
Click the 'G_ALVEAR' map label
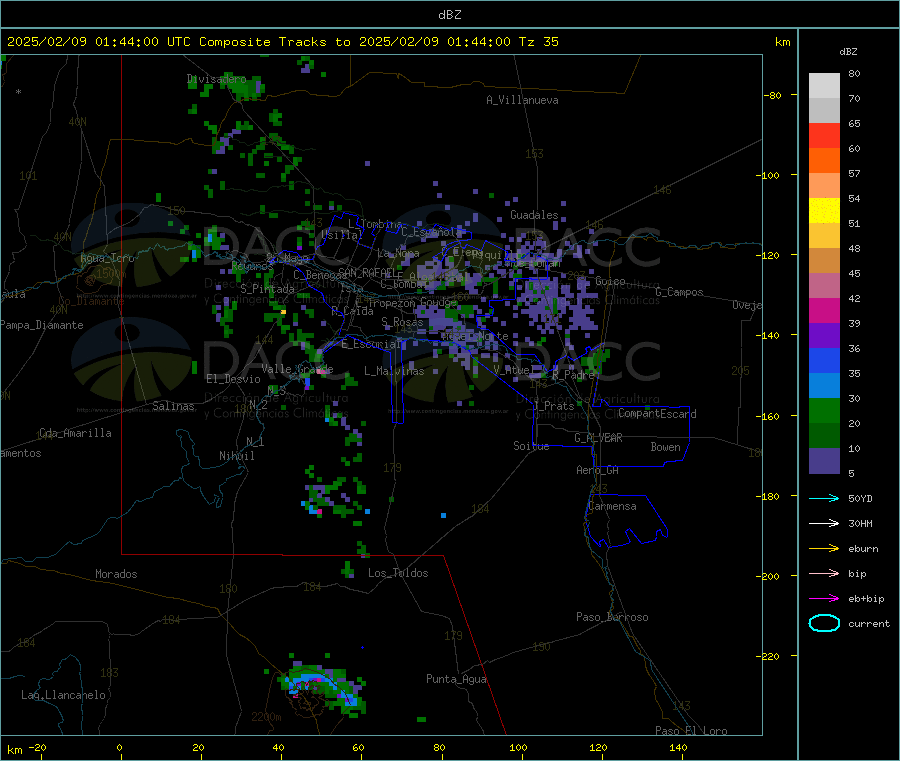tap(598, 438)
